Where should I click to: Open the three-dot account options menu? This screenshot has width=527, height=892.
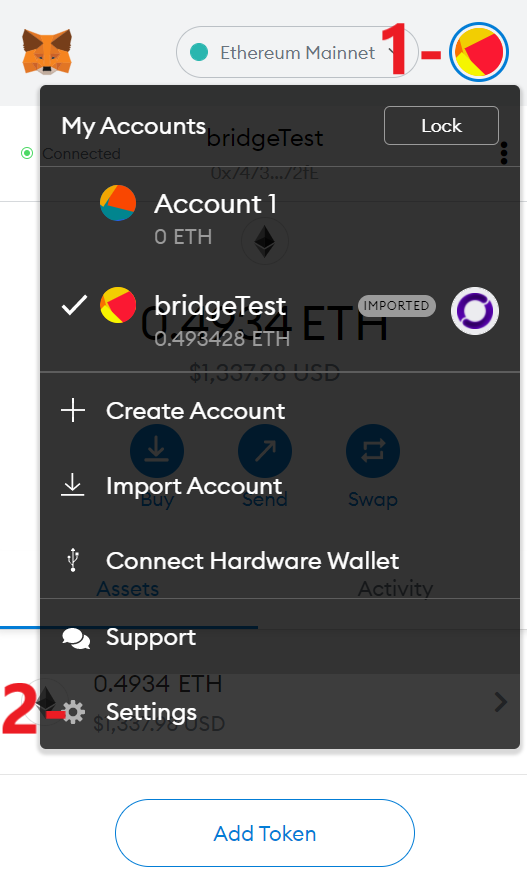[504, 153]
